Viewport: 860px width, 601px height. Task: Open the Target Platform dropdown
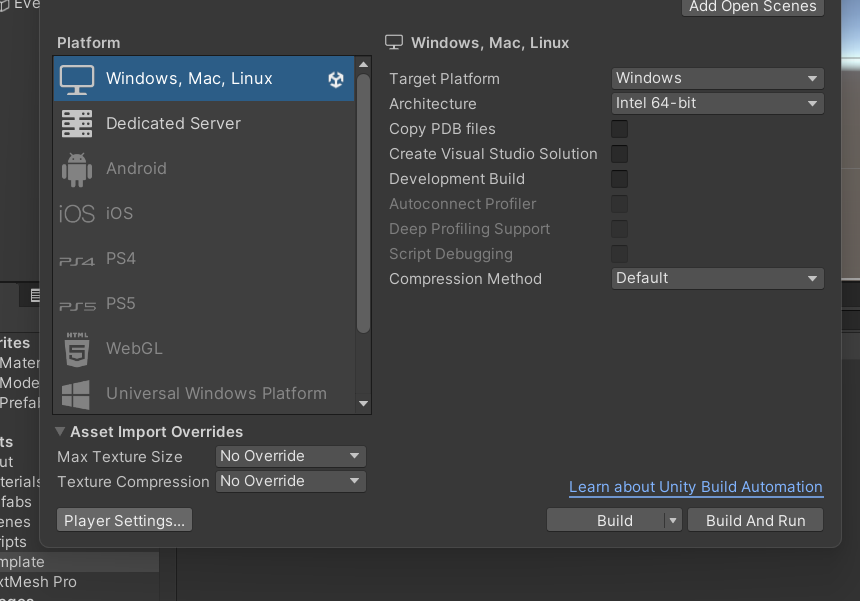[x=717, y=78]
